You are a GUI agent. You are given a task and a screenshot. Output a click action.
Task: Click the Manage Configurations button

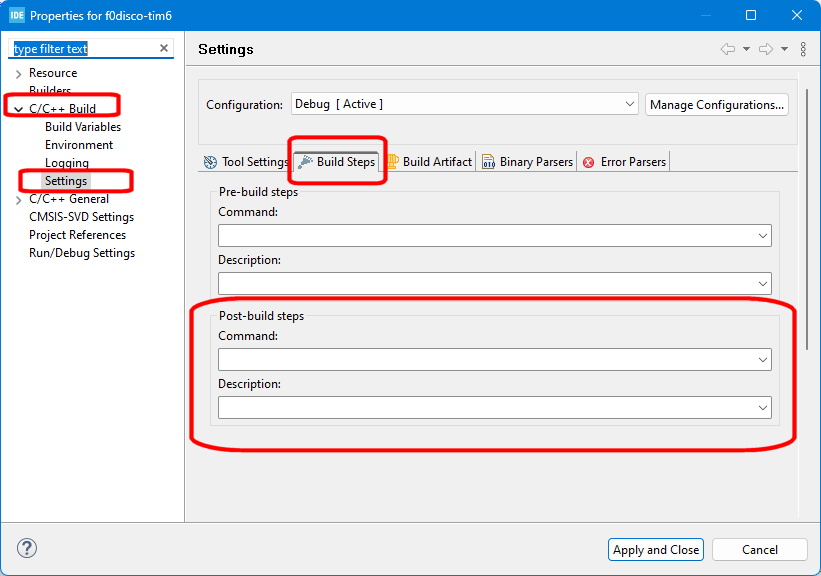pos(716,104)
